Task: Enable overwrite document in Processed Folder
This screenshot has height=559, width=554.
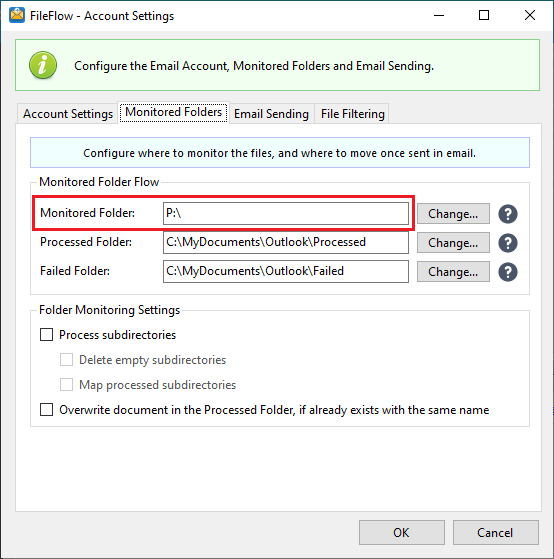Action: tap(46, 410)
